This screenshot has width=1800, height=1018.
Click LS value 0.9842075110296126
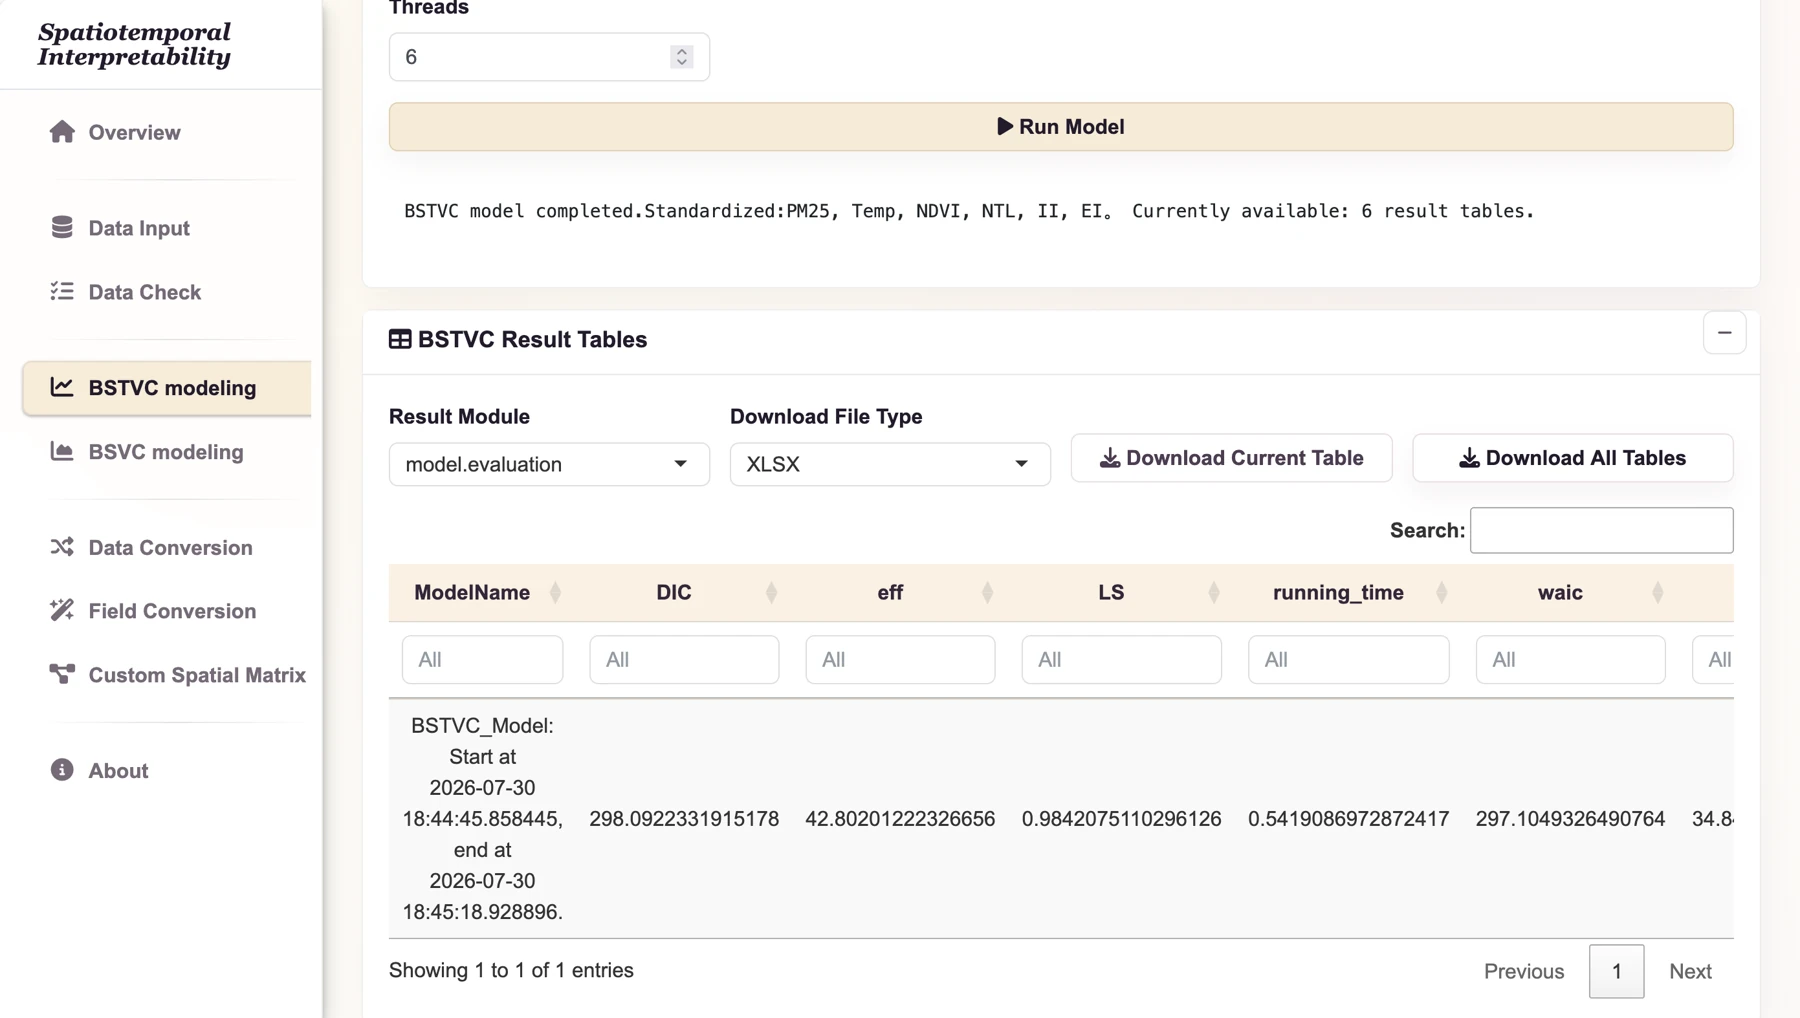click(x=1122, y=819)
